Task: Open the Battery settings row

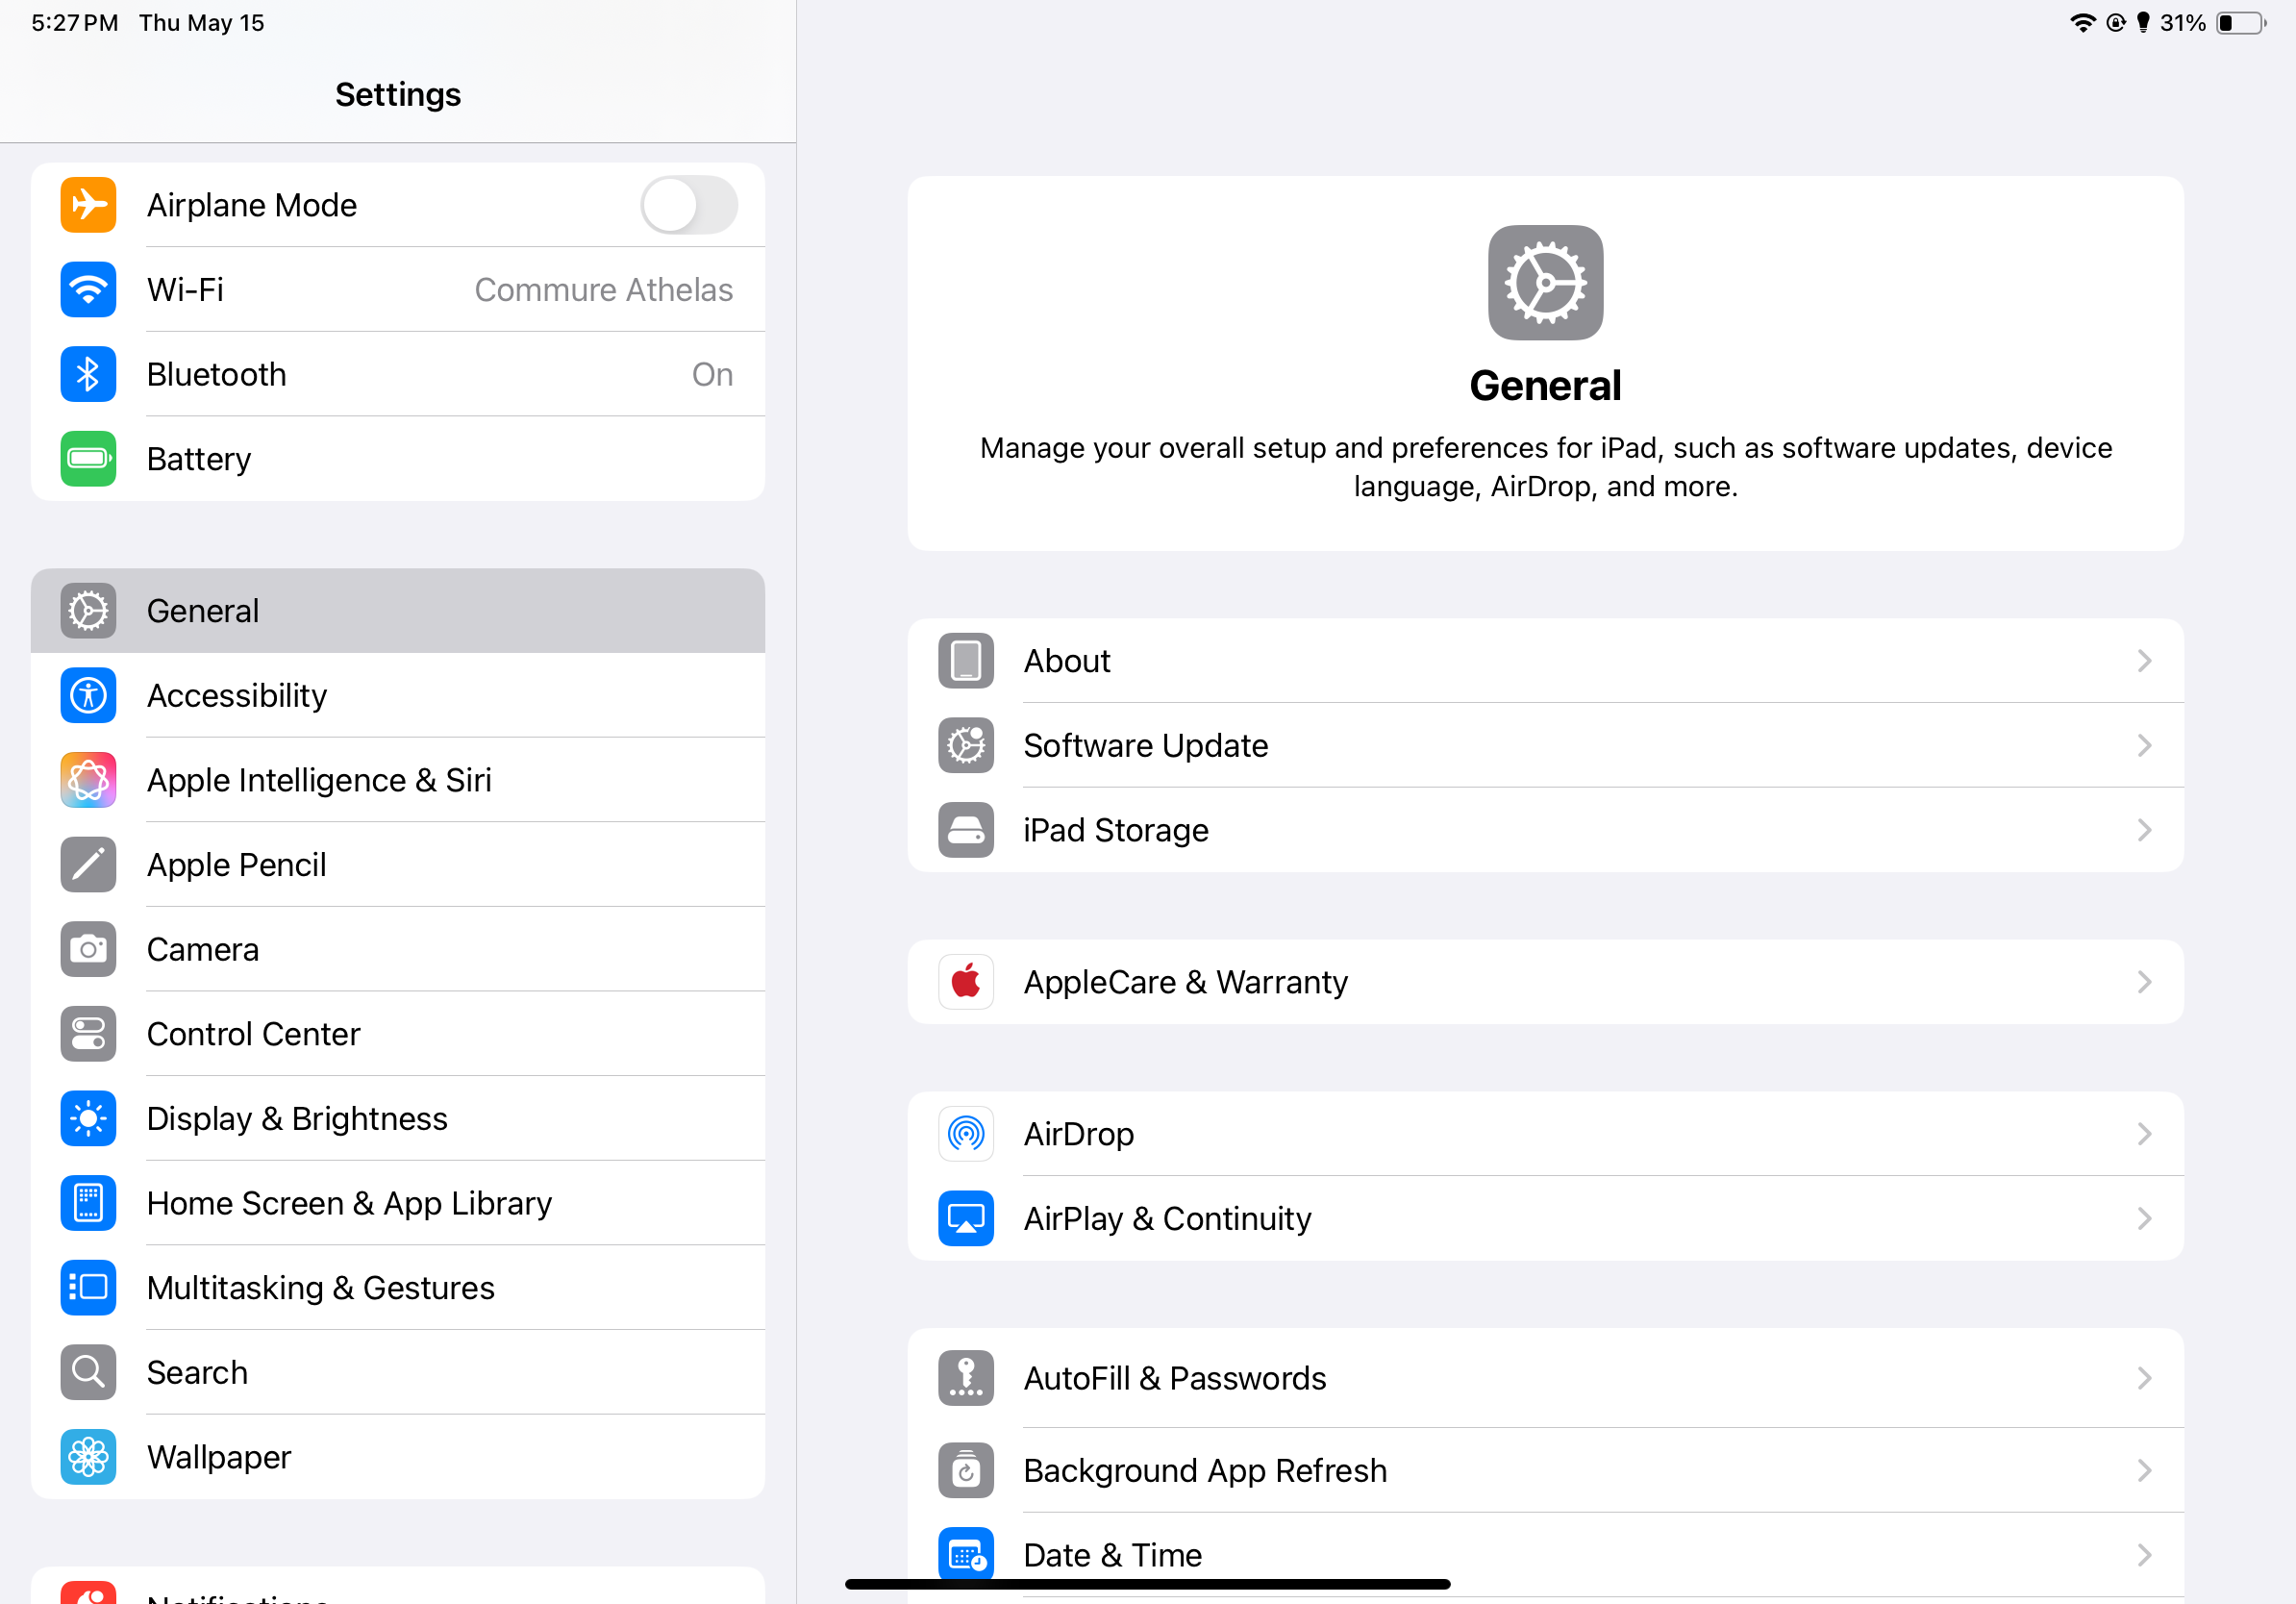Action: (398, 459)
